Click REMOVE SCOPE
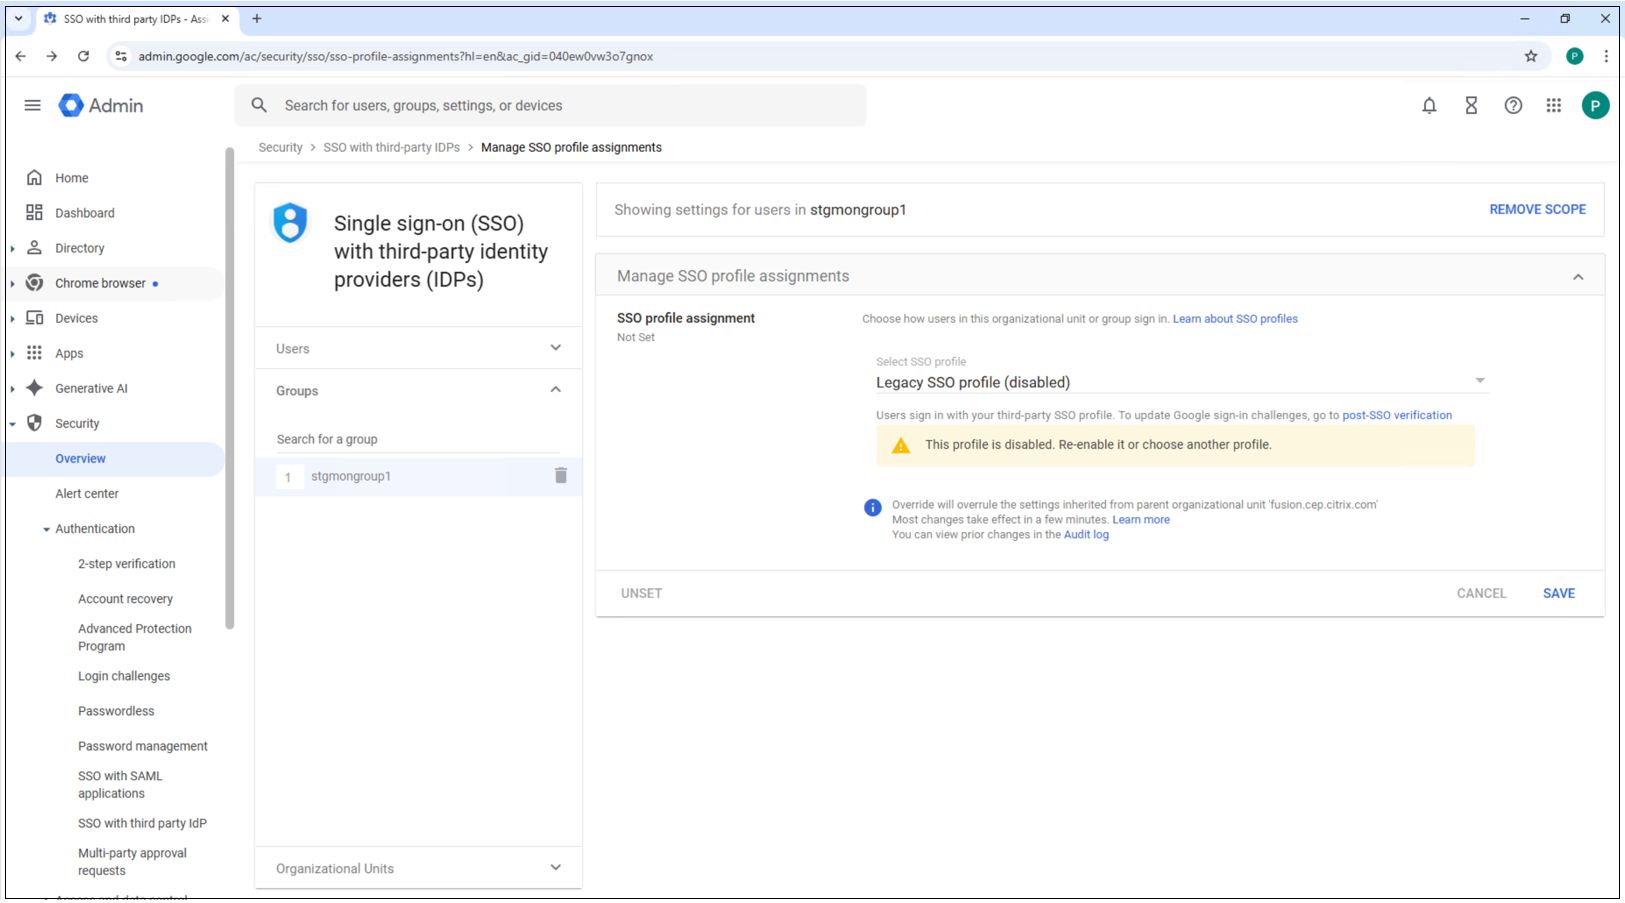The image size is (1625, 903). tap(1537, 209)
